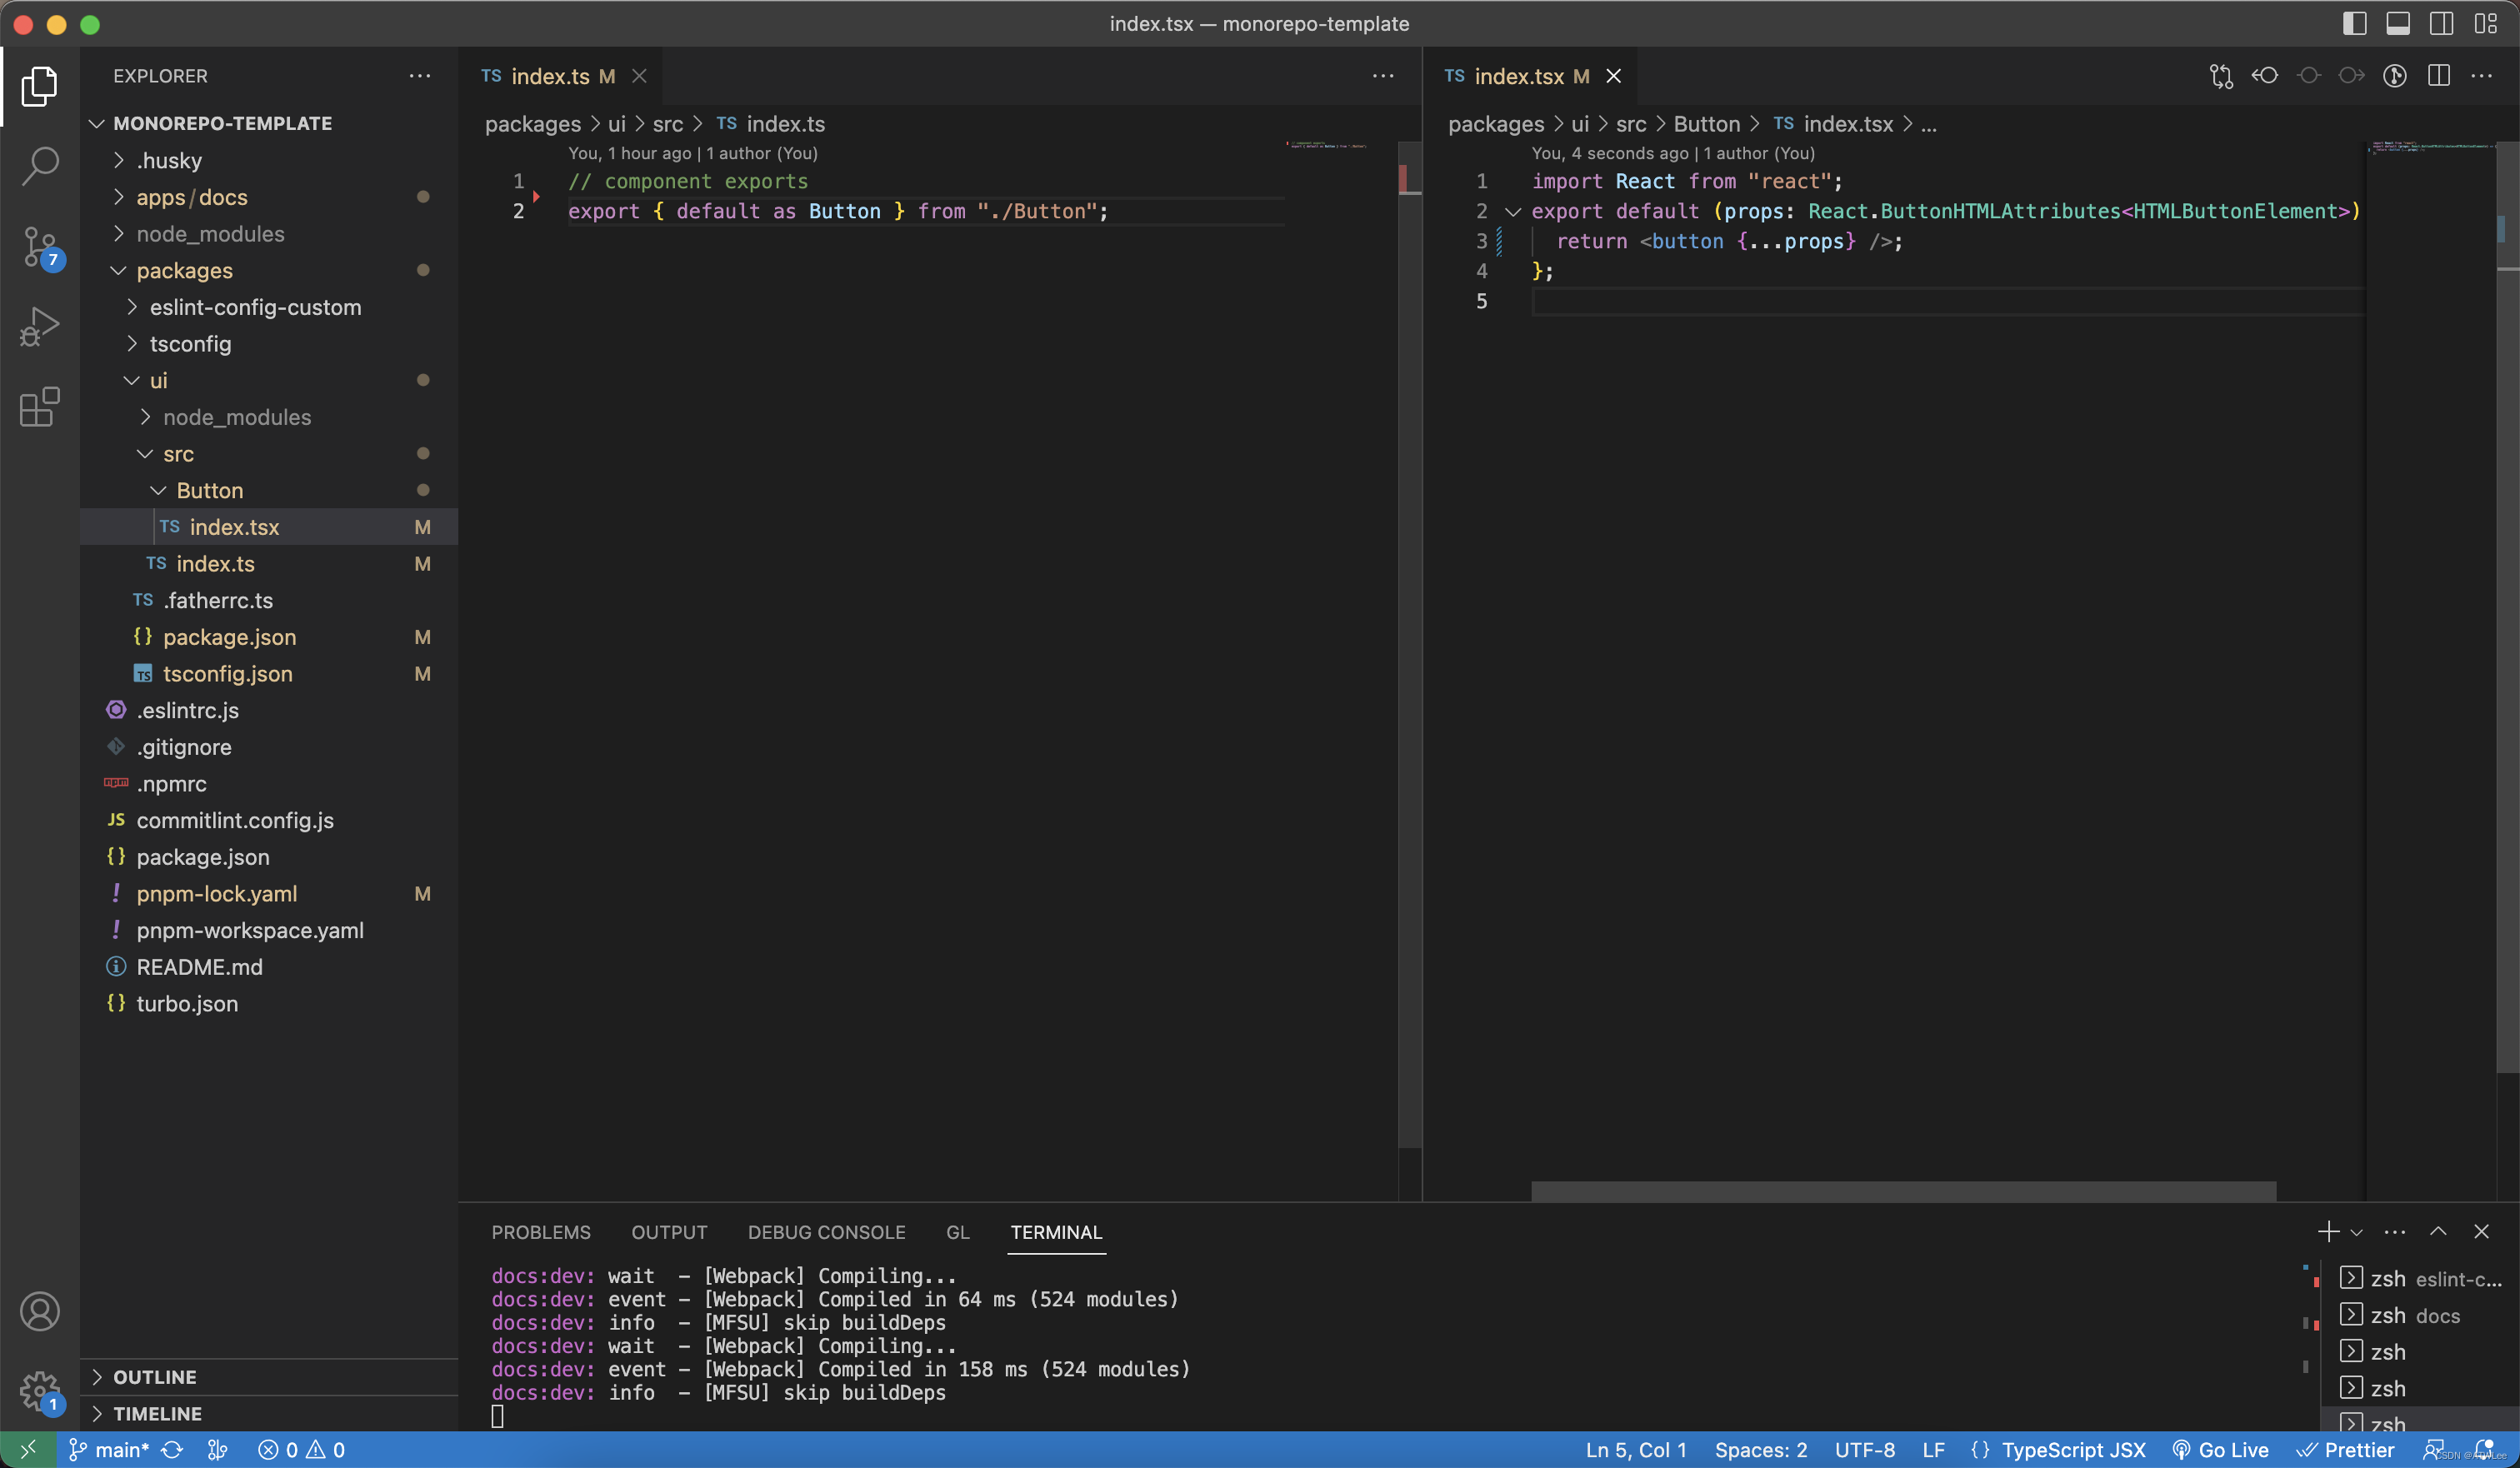Toggle bottom panel layout icon
This screenshot has height=1468, width=2520.
coord(2398,24)
